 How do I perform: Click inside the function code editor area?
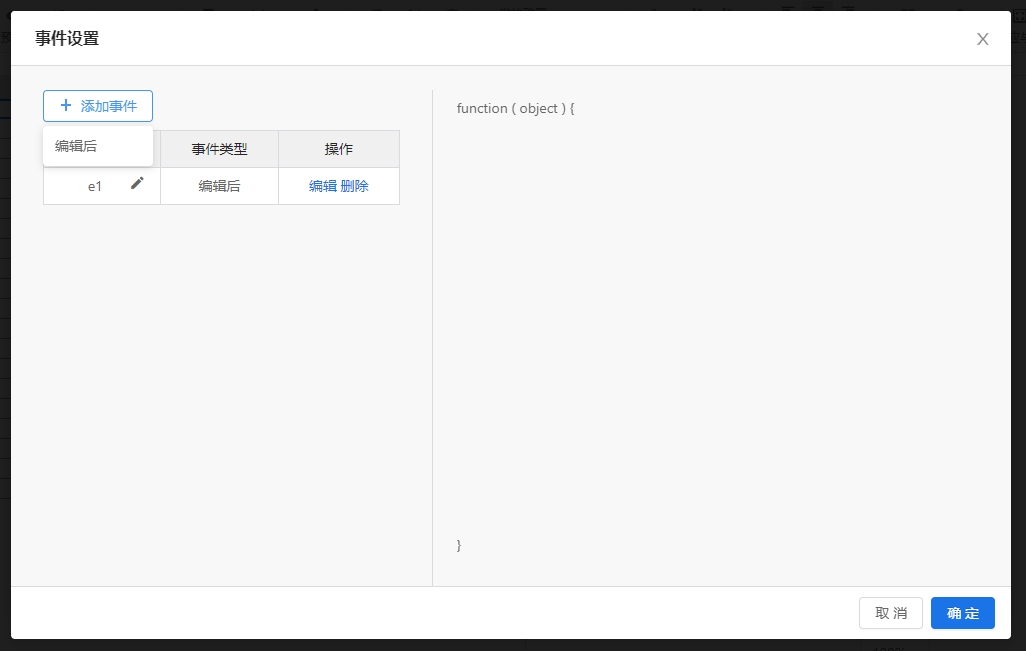pos(720,327)
